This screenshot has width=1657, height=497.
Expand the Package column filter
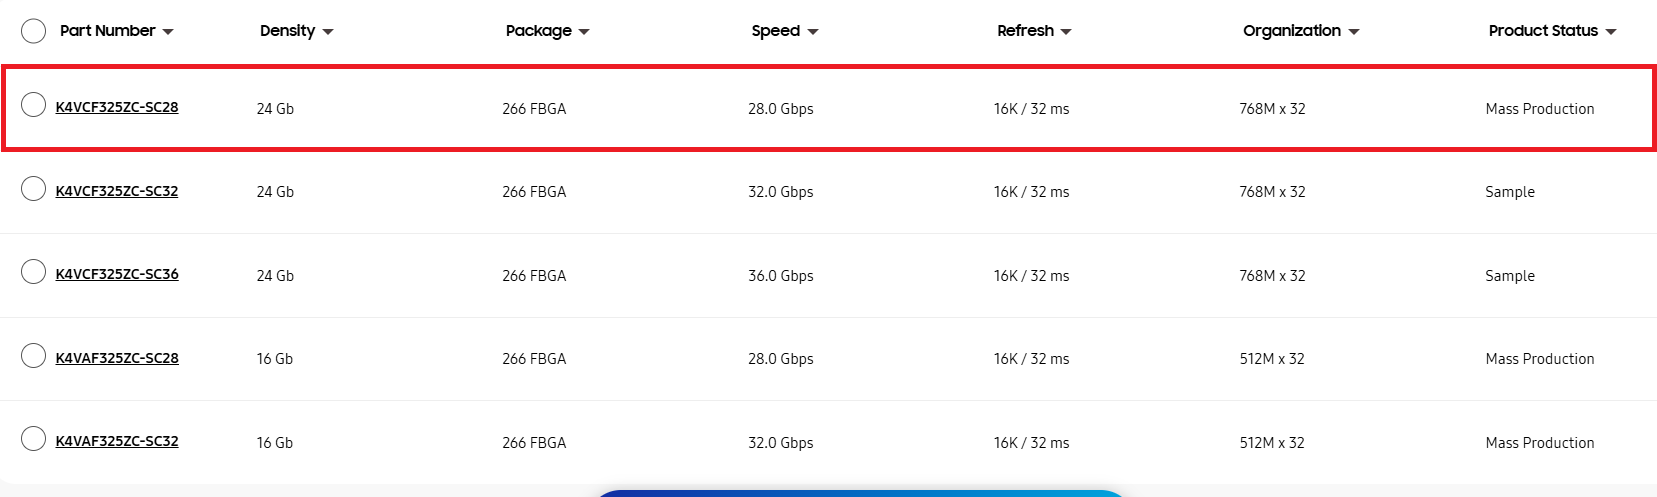pyautogui.click(x=547, y=31)
